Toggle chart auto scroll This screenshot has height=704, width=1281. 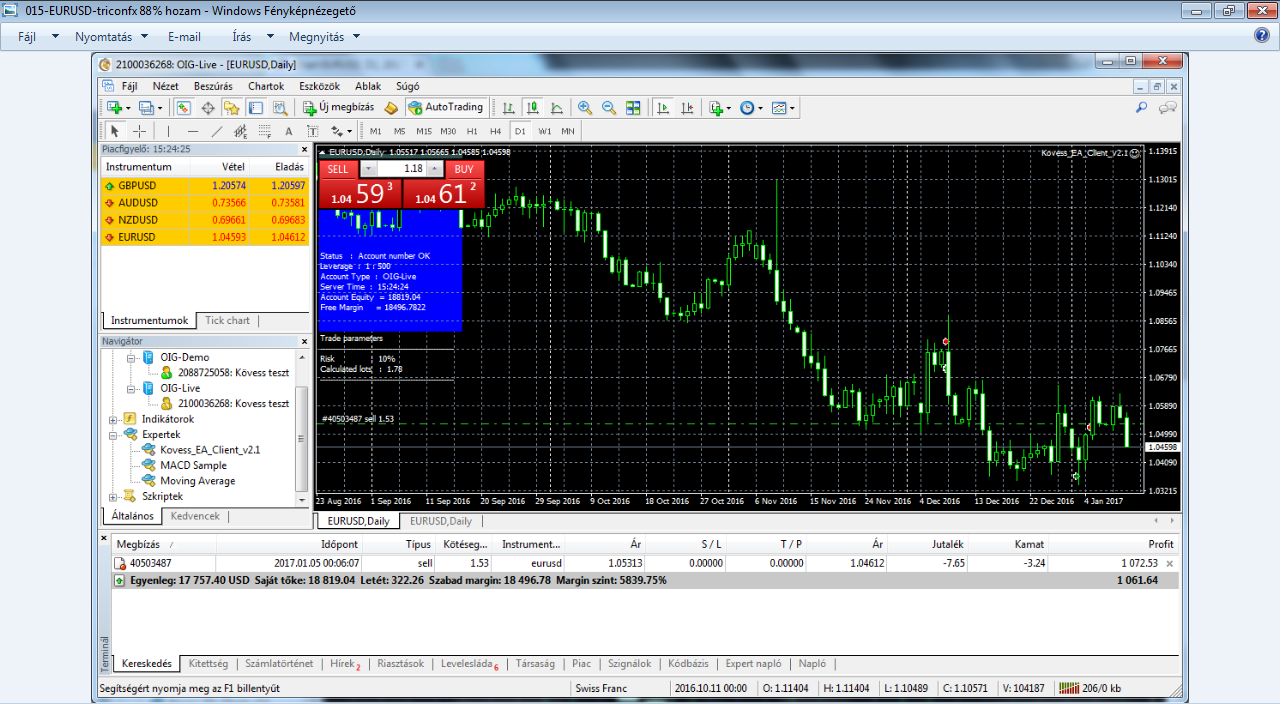[x=662, y=108]
